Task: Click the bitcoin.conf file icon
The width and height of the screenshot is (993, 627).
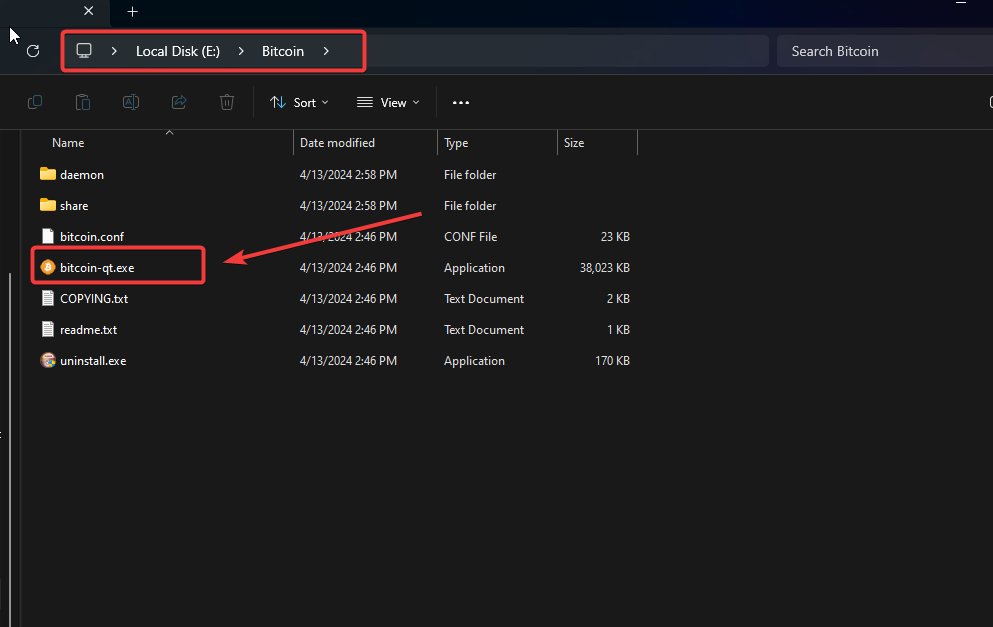Action: (47, 236)
